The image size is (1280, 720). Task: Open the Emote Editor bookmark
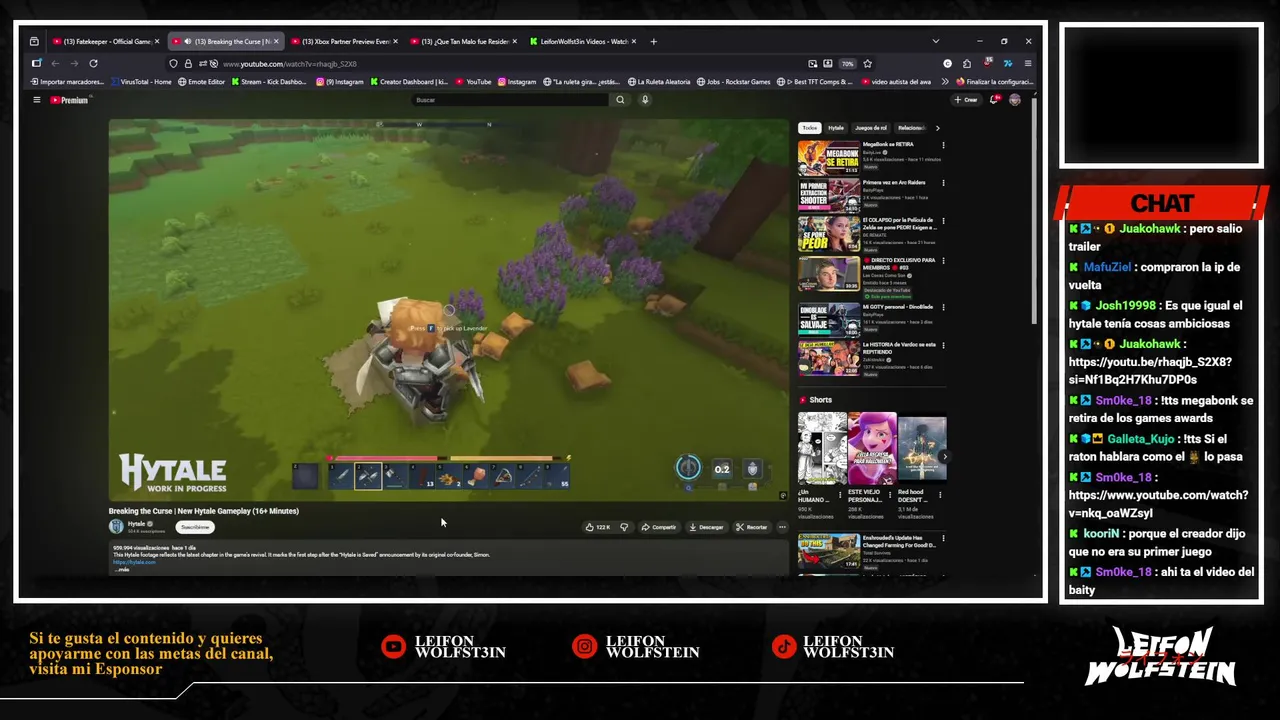201,82
